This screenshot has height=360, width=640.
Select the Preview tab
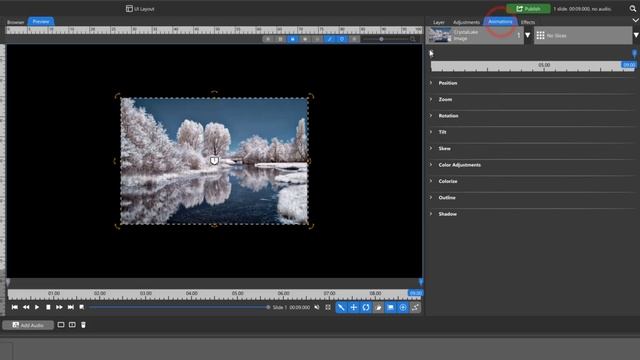point(41,21)
